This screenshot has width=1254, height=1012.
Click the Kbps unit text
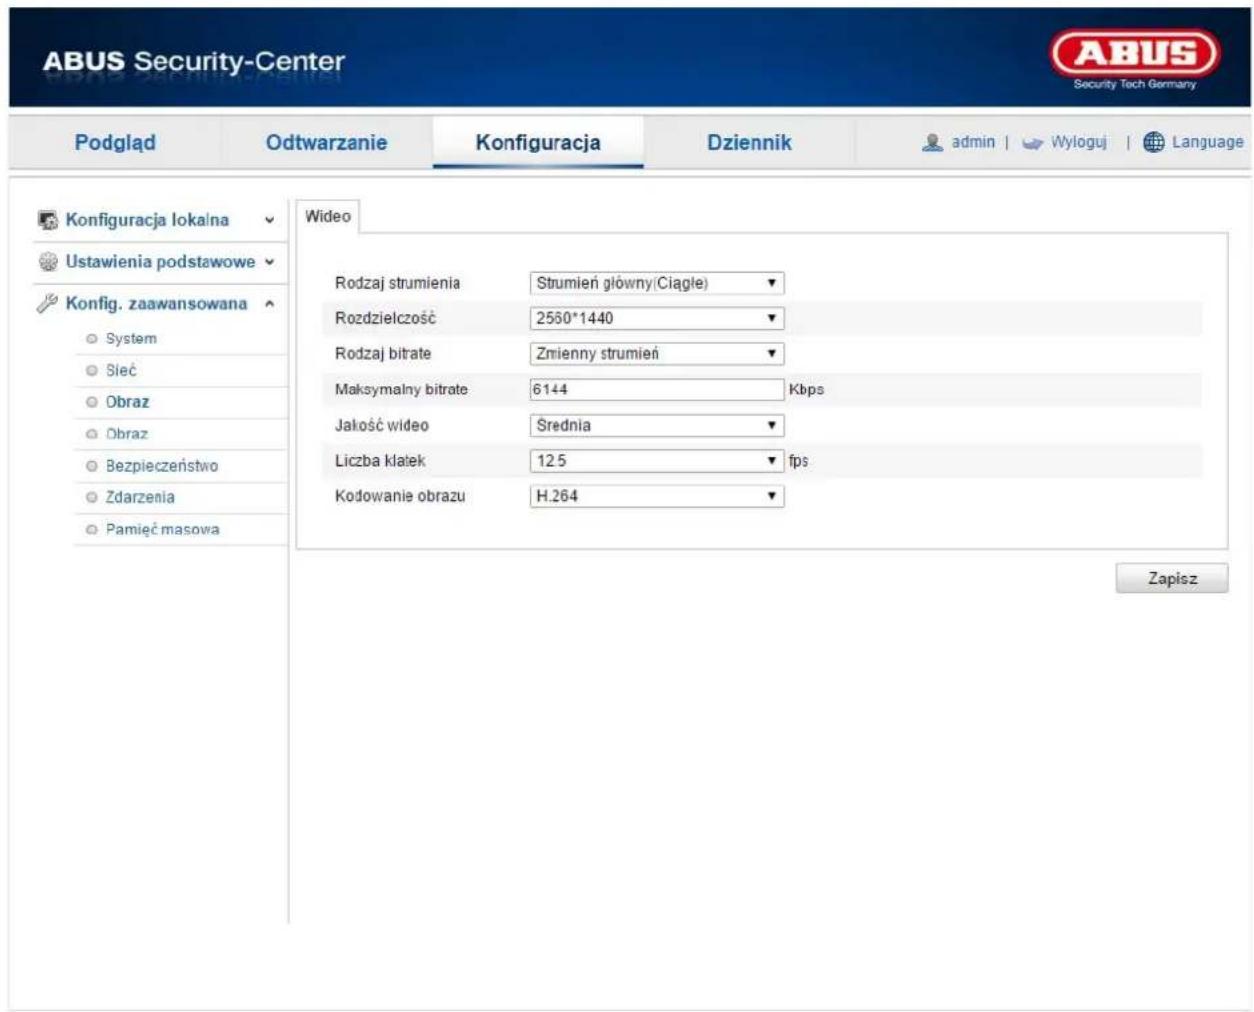coord(806,390)
